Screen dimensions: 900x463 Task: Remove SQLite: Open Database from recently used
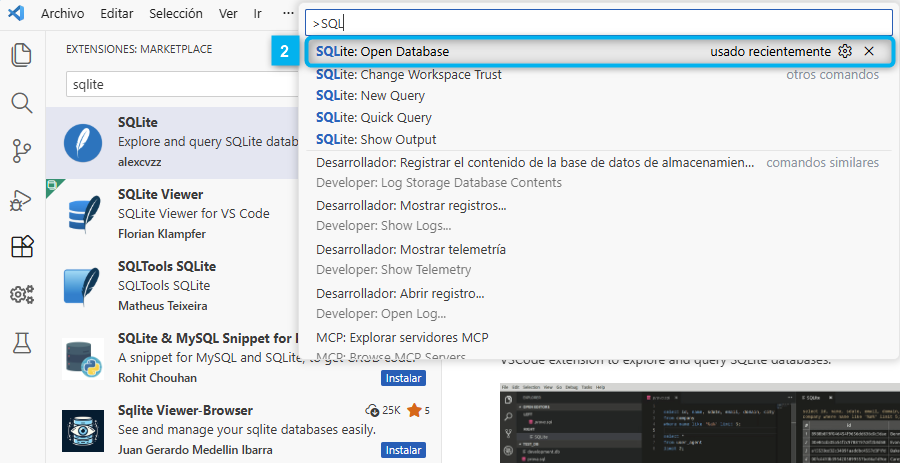[x=869, y=51]
